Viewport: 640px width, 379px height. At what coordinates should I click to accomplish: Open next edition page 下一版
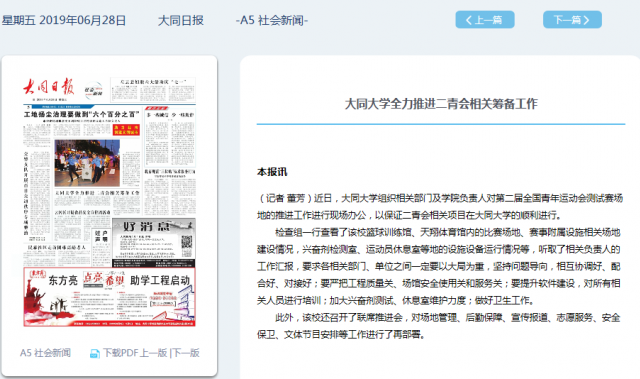pos(186,353)
